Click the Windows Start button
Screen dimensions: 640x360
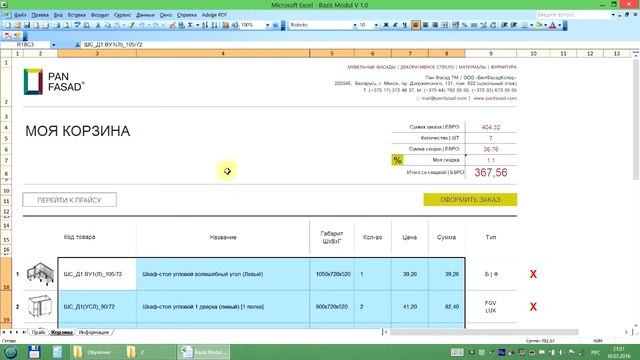point(10,352)
